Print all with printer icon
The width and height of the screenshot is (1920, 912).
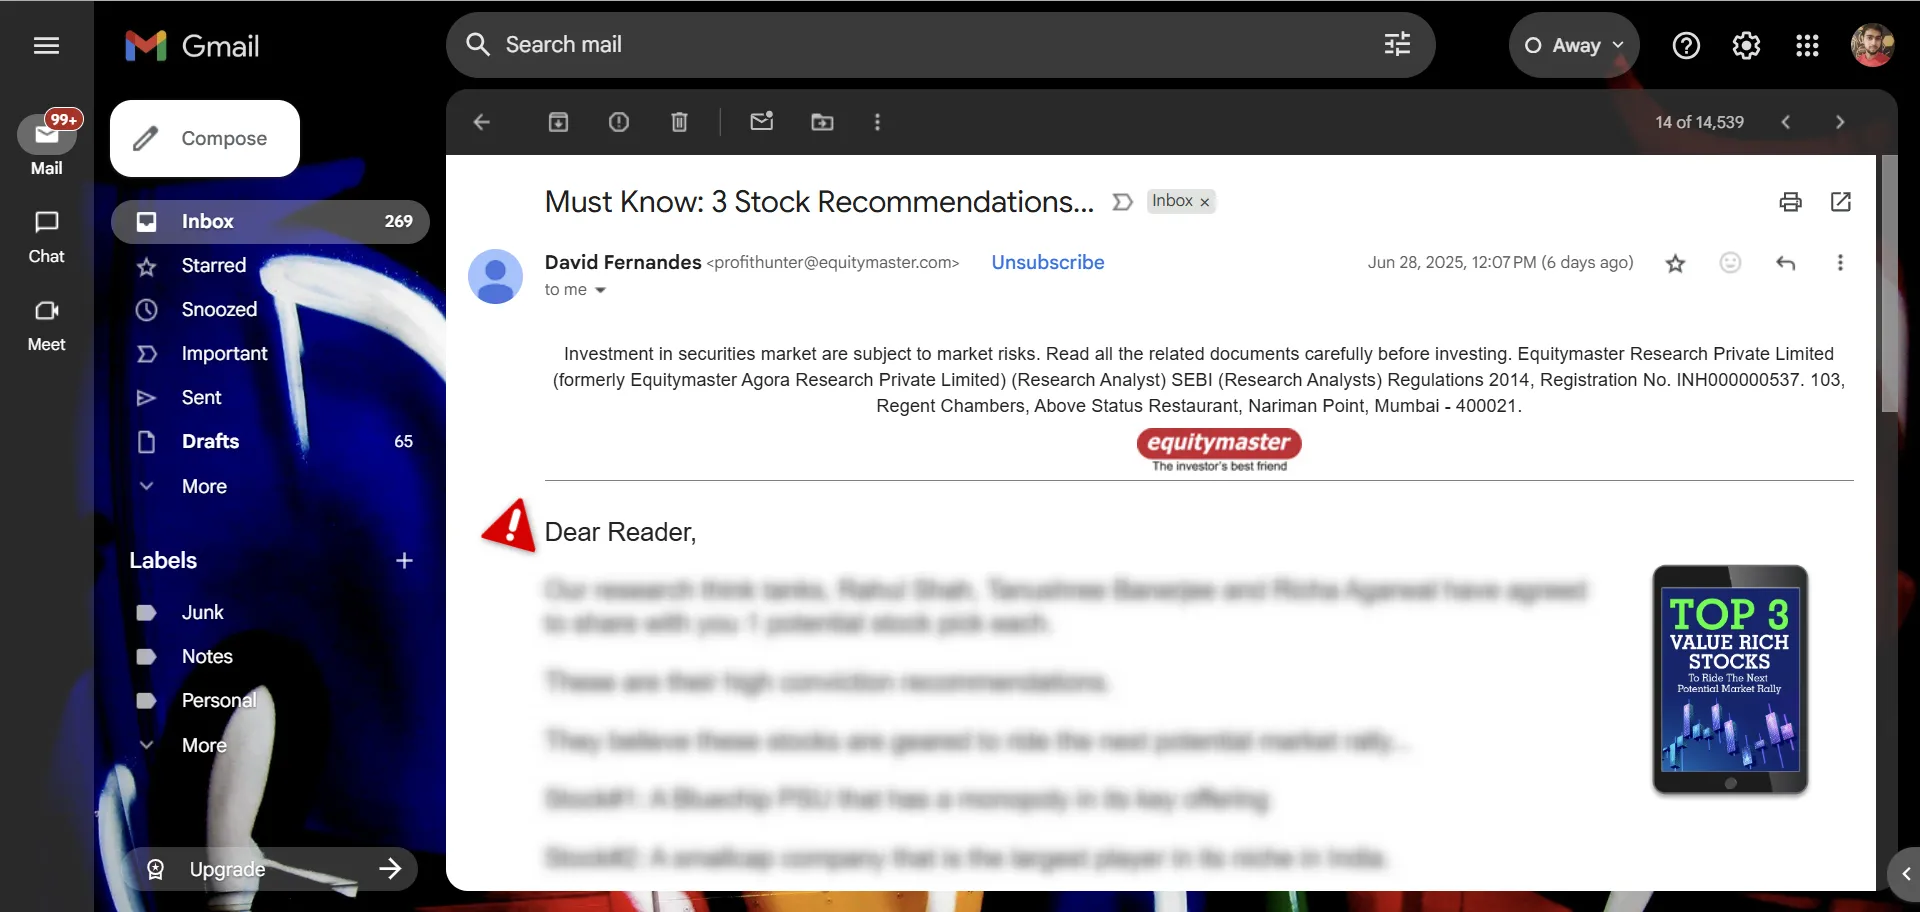point(1790,202)
